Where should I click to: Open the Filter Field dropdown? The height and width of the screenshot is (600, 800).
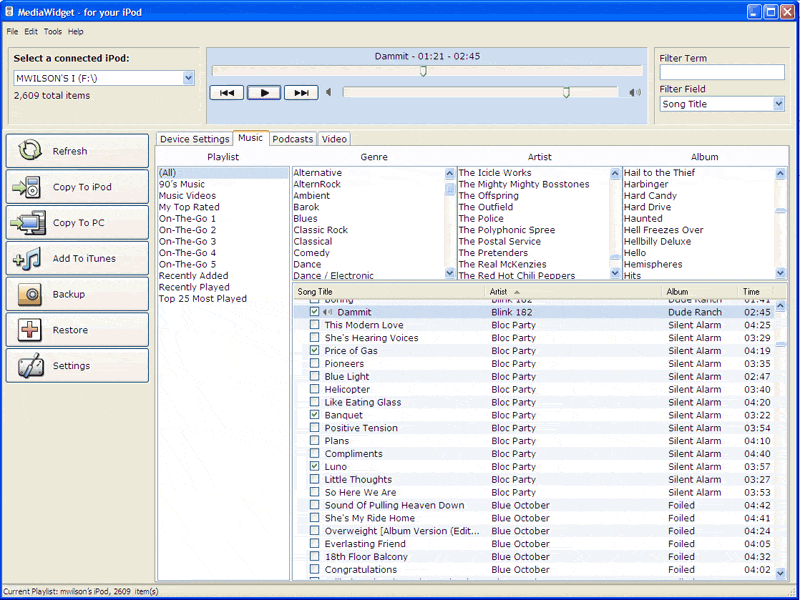click(778, 104)
